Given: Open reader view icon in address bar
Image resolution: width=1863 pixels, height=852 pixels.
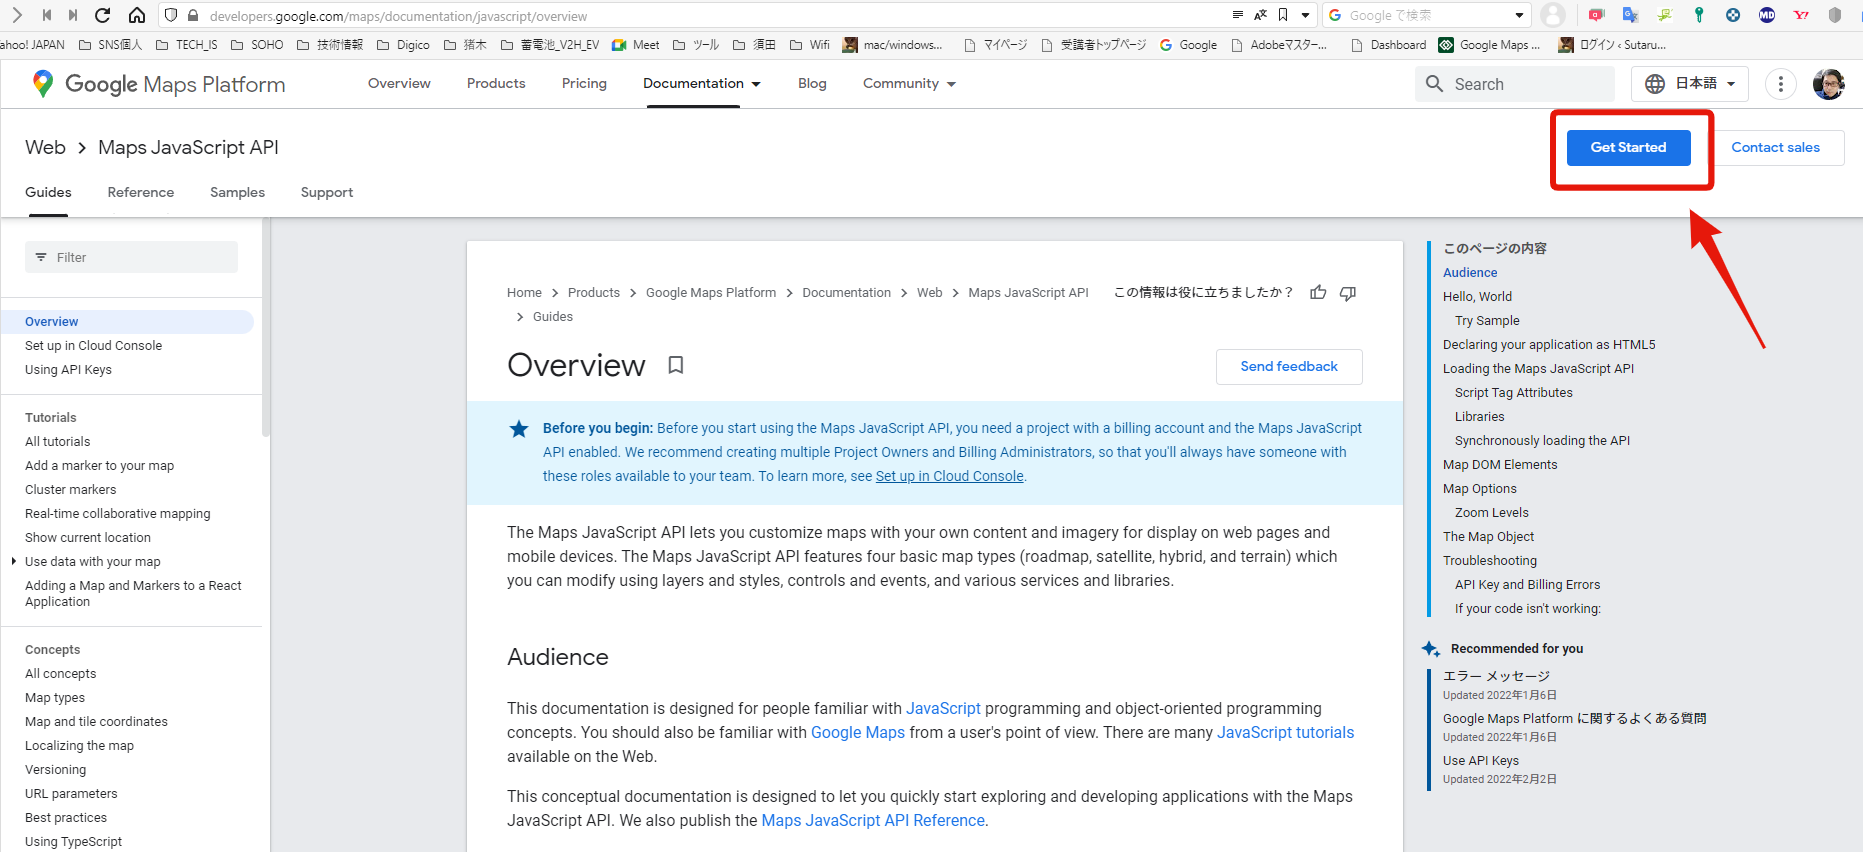Looking at the screenshot, I should (x=1238, y=15).
